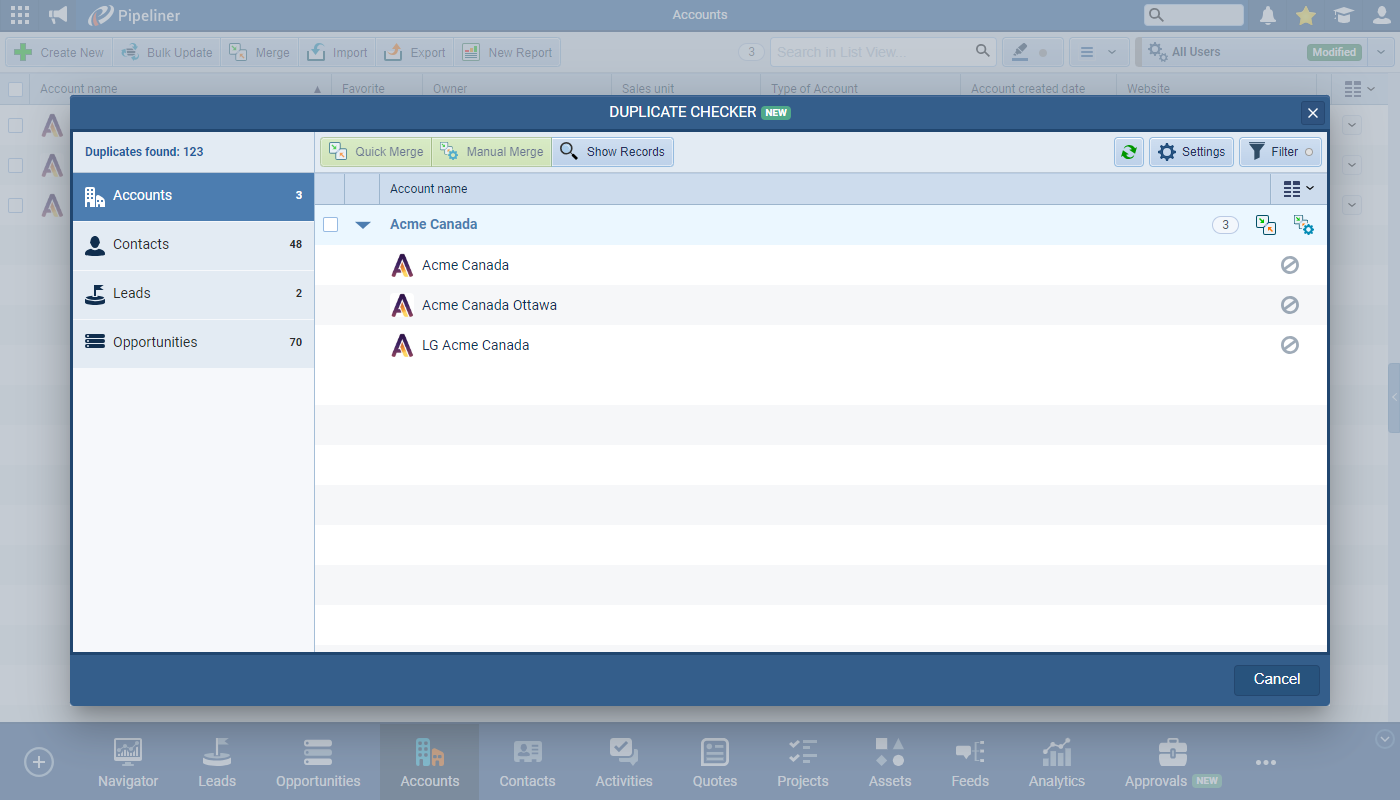Exclude LG Acme Canada from duplicates
The image size is (1400, 800).
(1290, 345)
